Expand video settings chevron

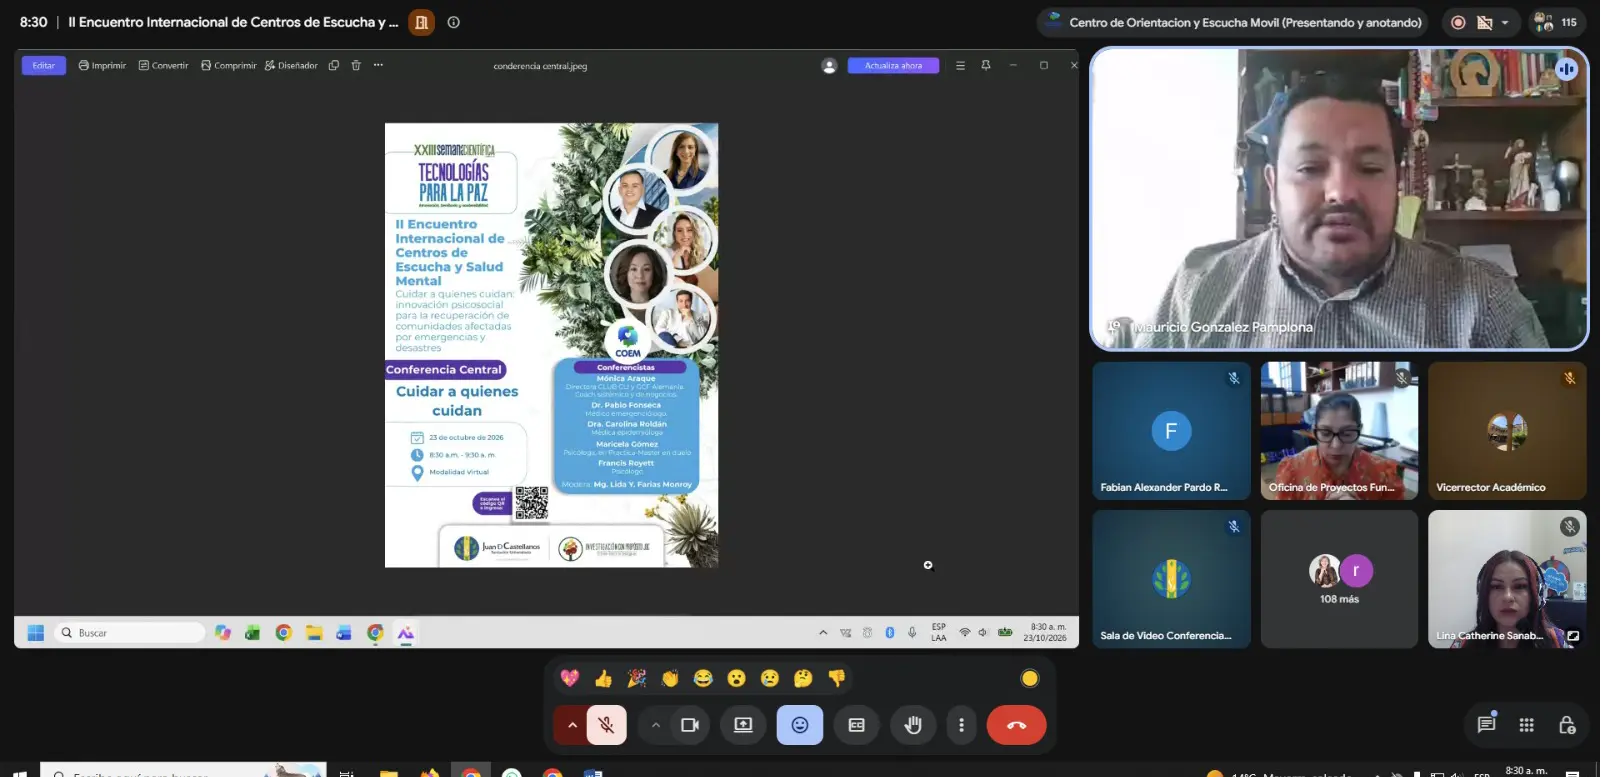click(656, 725)
